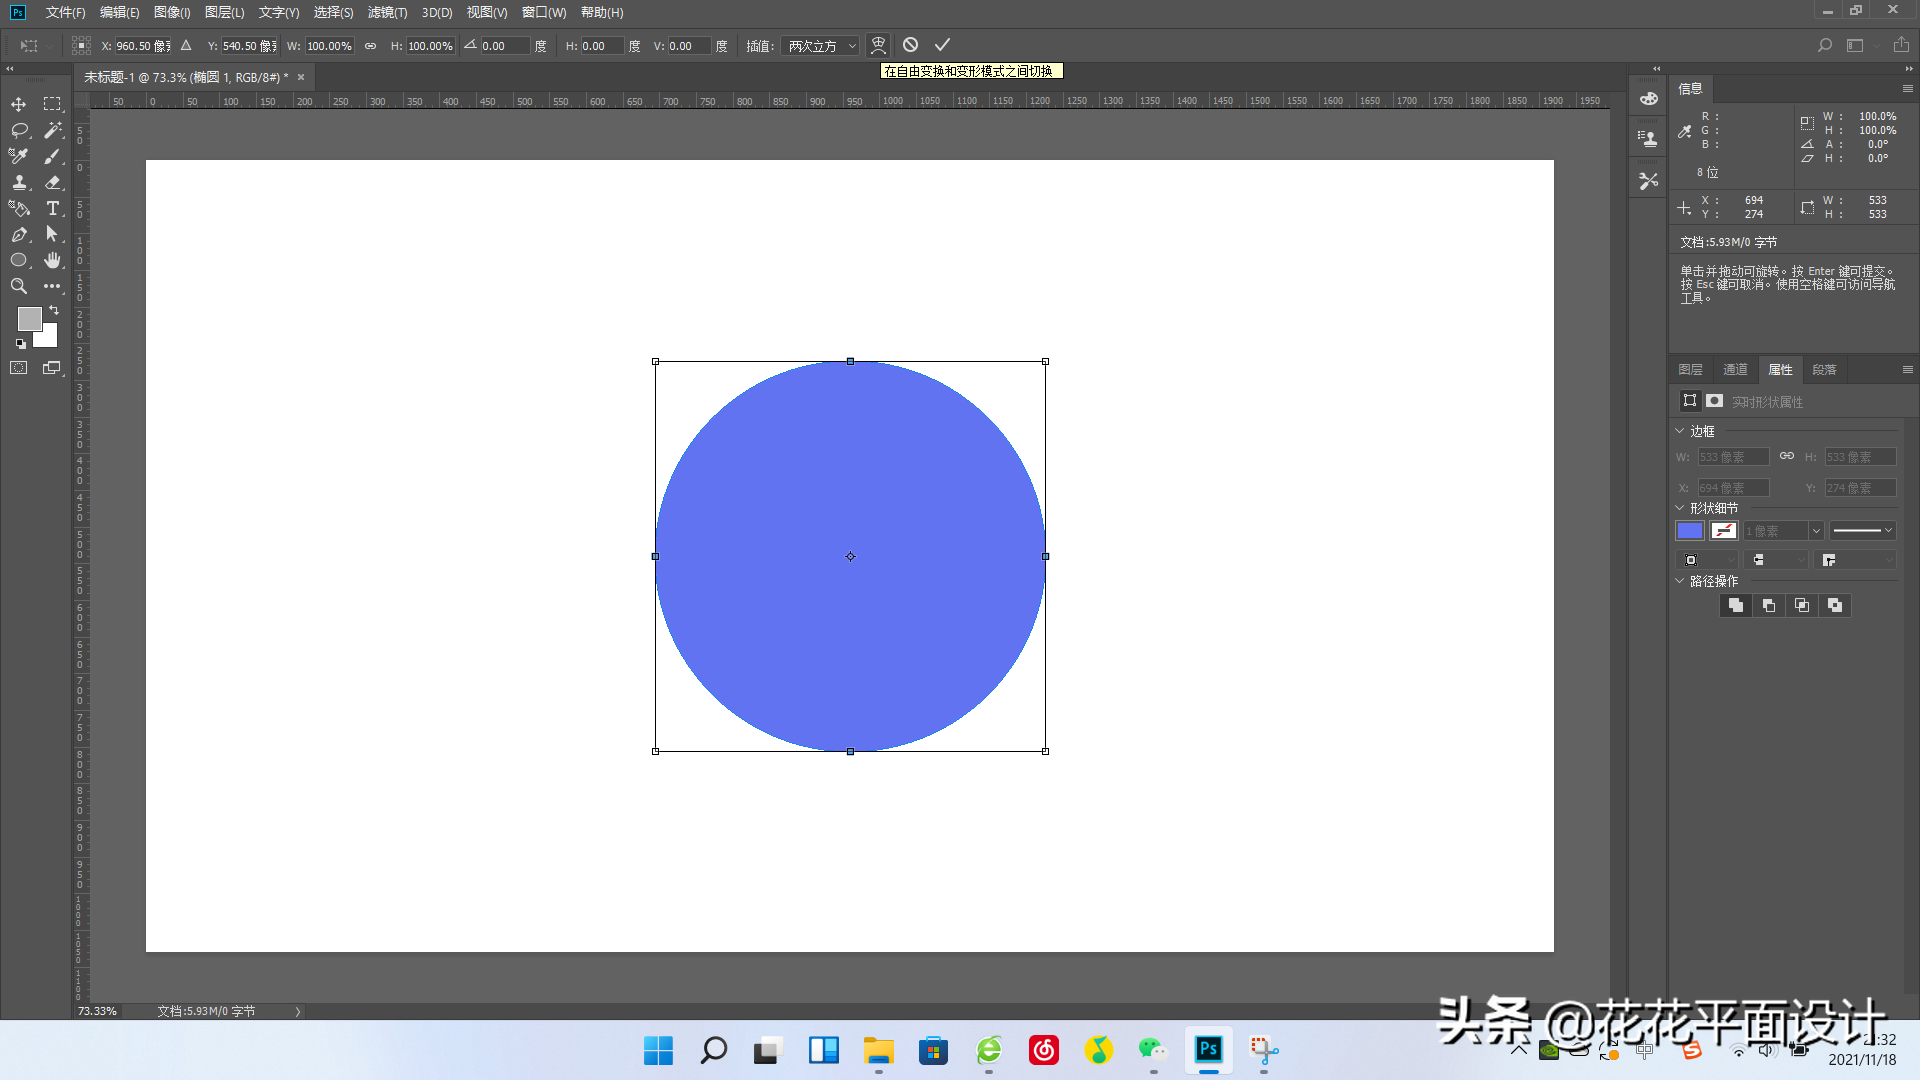Open the blue shape fill swatch
Viewport: 1920px width, 1080px height.
click(1690, 531)
